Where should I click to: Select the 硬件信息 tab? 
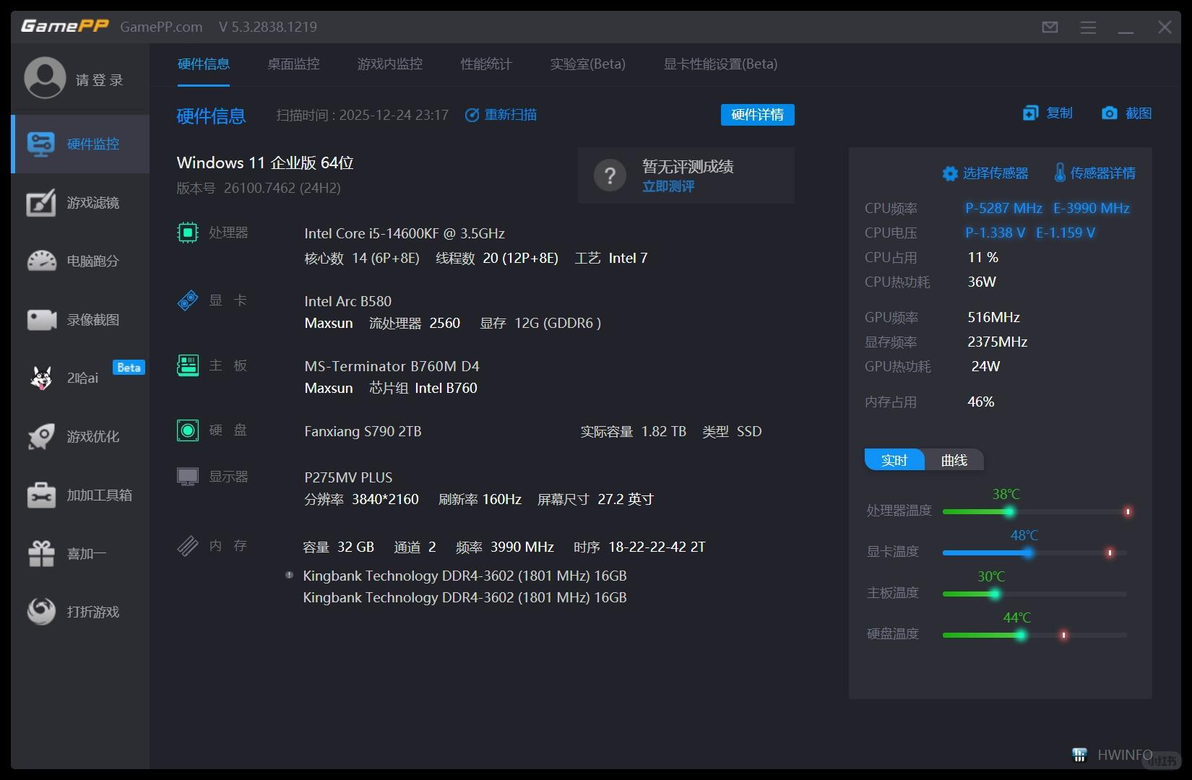click(203, 64)
